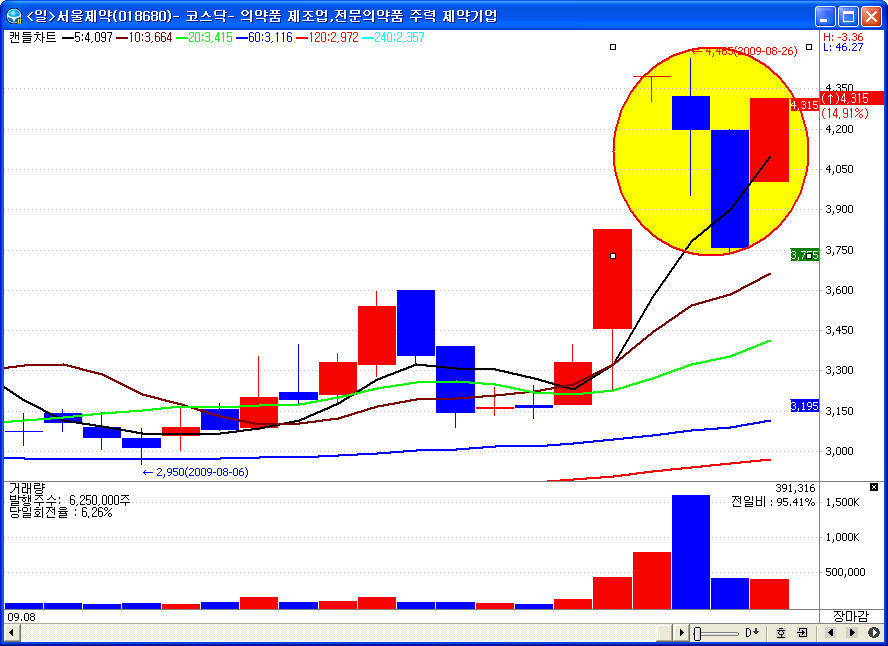
Task: Click the 발행주수: 6,250,000주 text
Action: coord(70,500)
